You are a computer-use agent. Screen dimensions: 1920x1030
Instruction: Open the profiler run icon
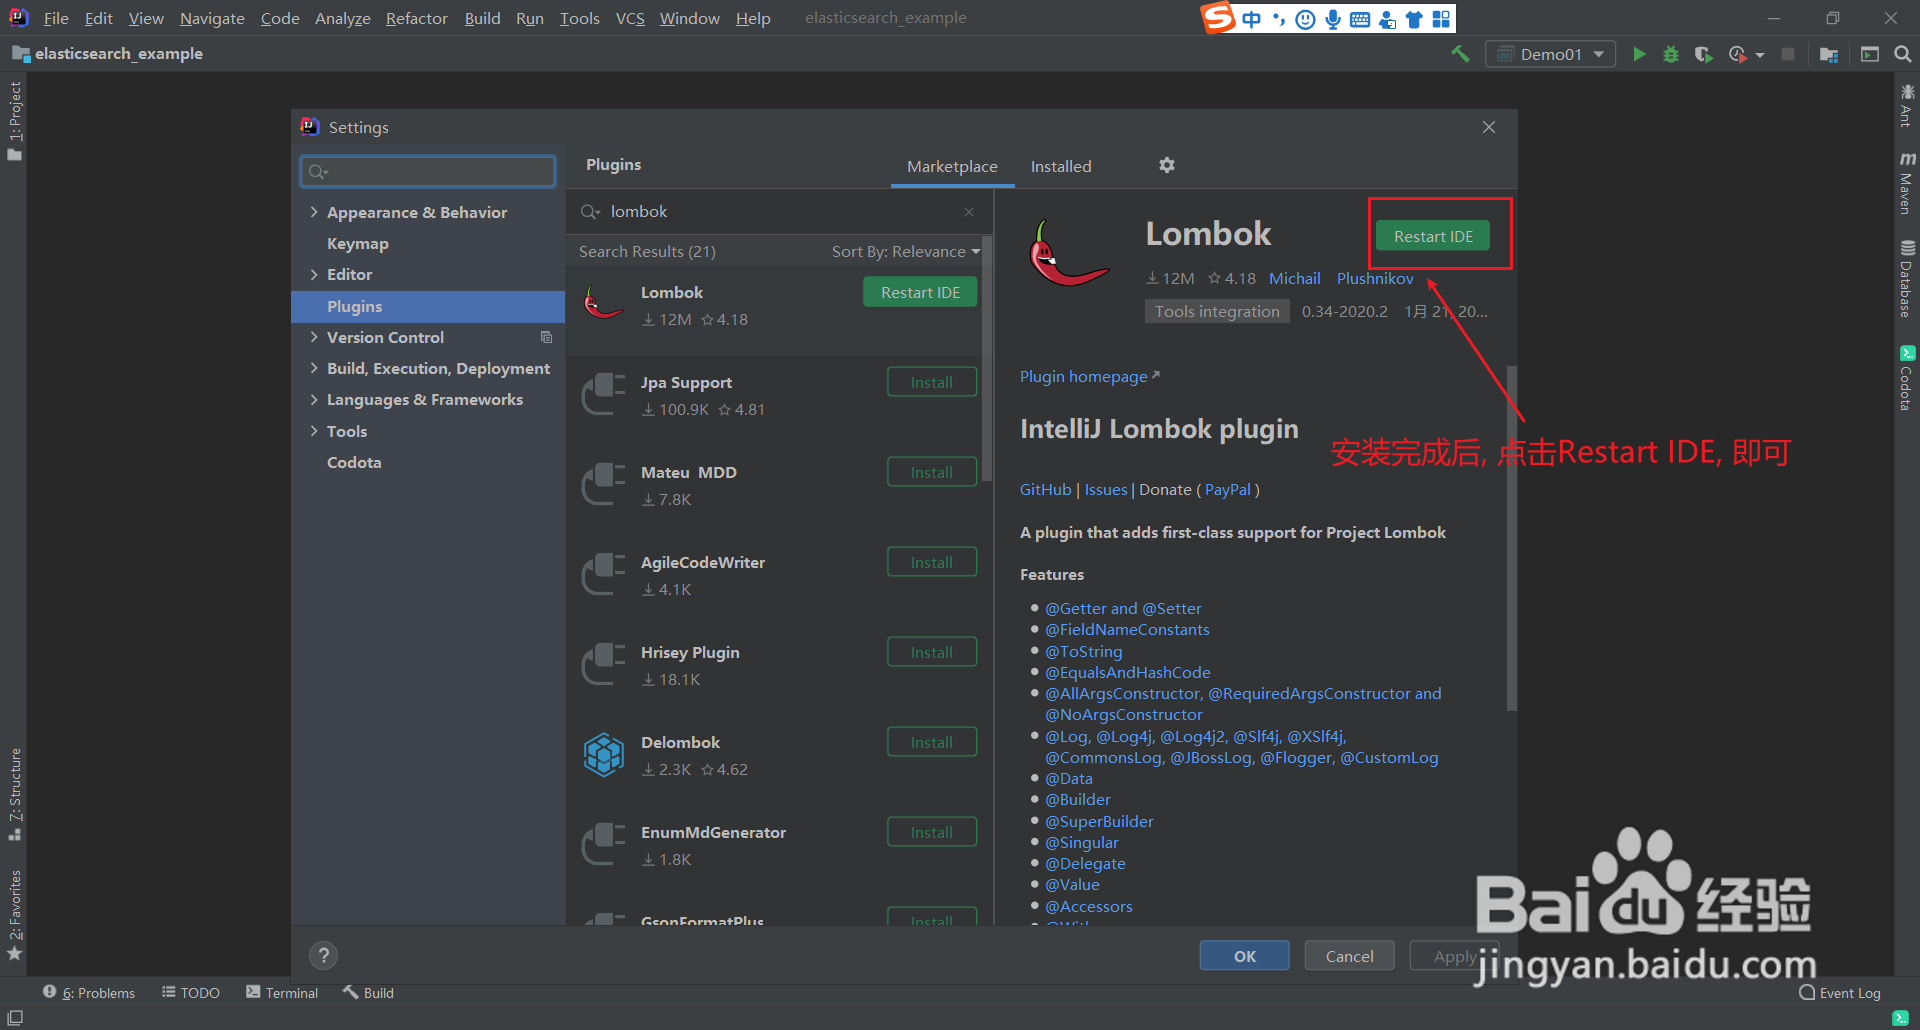pos(1738,54)
